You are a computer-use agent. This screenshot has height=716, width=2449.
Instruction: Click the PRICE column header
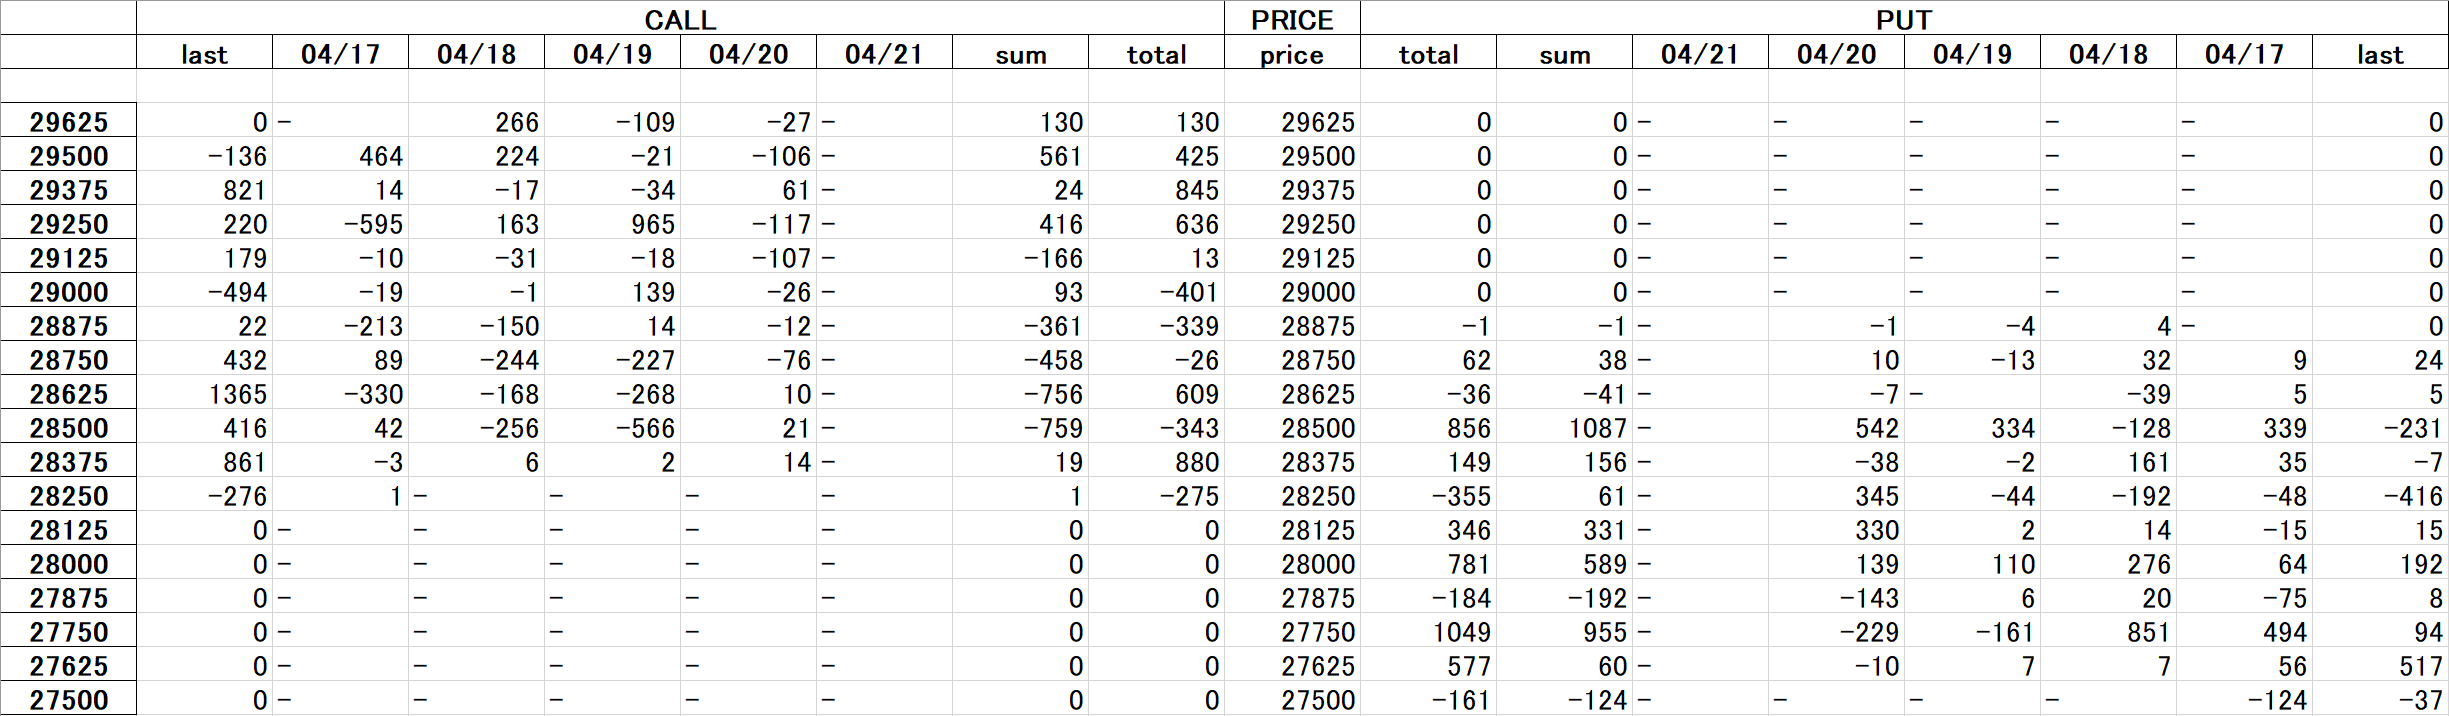pyautogui.click(x=1292, y=18)
